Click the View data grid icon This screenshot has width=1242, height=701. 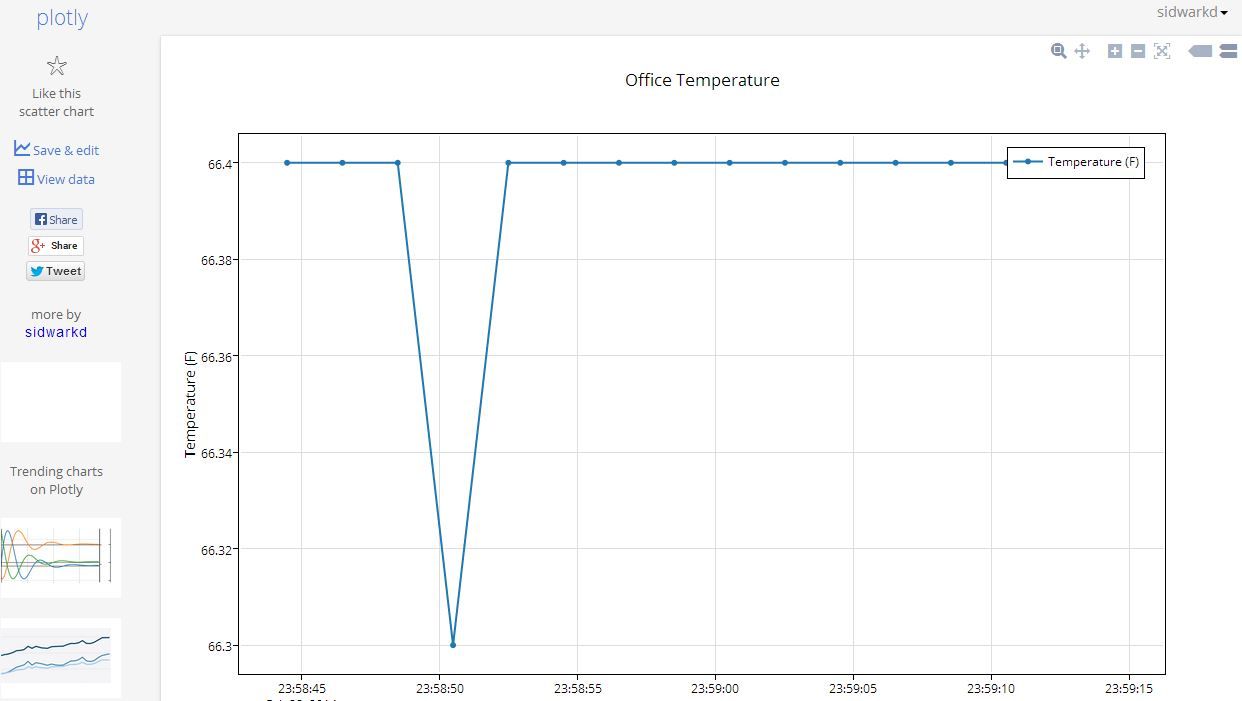point(26,178)
